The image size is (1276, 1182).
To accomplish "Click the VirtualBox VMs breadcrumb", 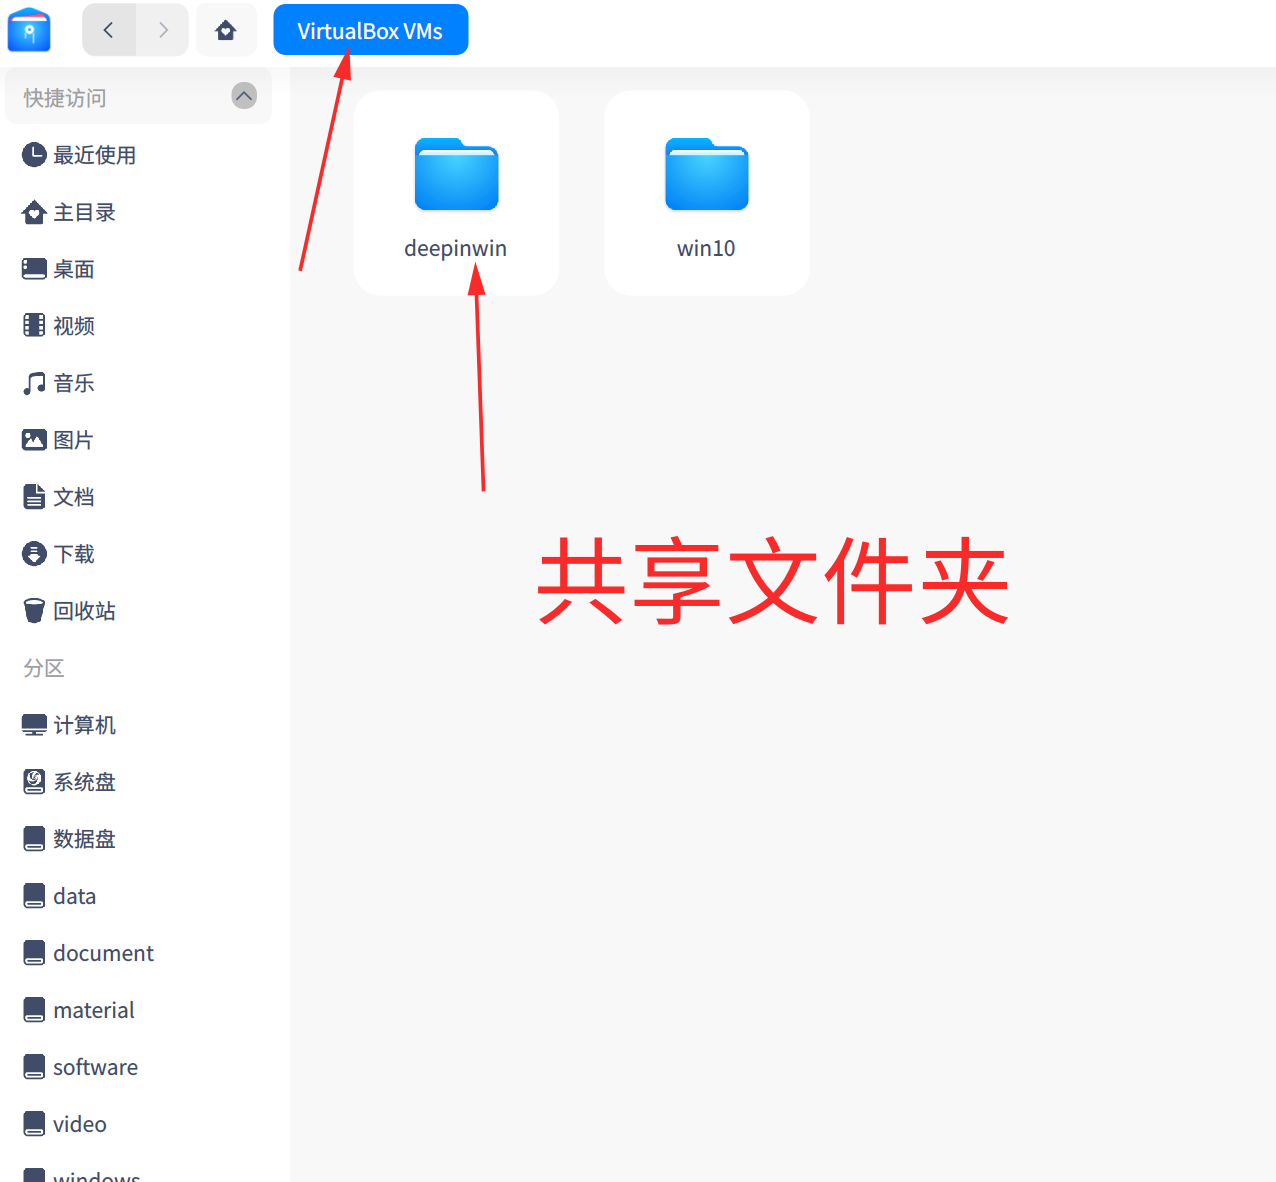I will pos(370,30).
